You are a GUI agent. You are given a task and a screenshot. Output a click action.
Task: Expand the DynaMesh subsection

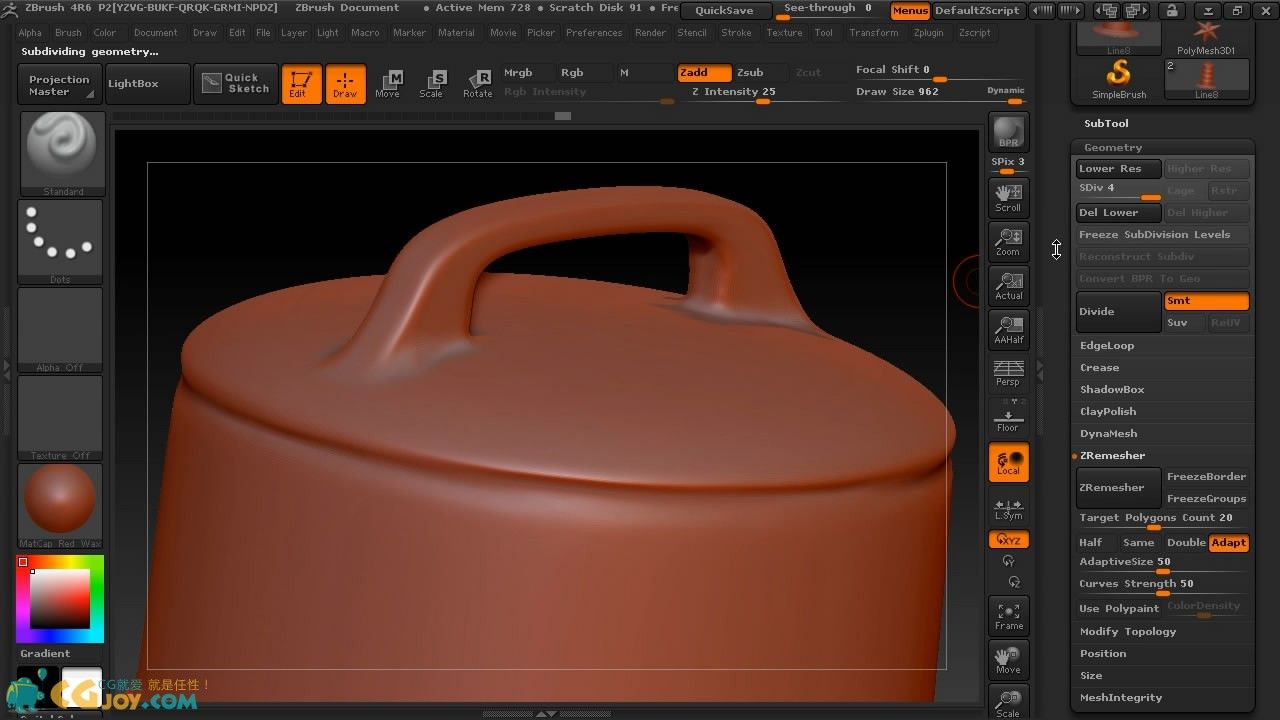click(1108, 434)
